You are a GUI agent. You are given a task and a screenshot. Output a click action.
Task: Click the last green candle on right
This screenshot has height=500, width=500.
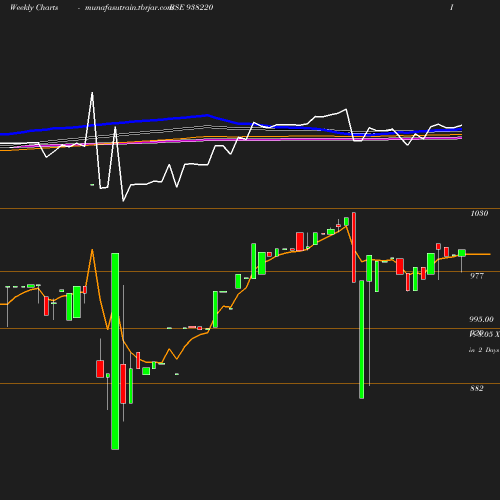click(x=462, y=253)
